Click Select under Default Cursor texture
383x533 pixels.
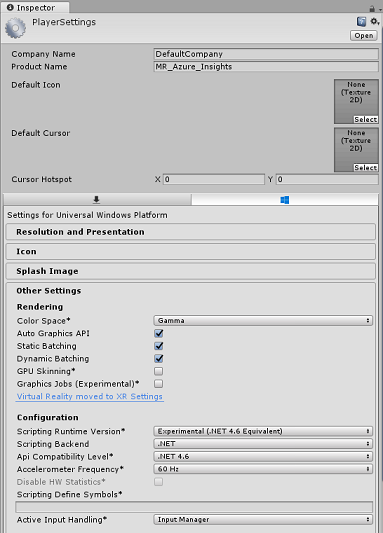[365, 168]
